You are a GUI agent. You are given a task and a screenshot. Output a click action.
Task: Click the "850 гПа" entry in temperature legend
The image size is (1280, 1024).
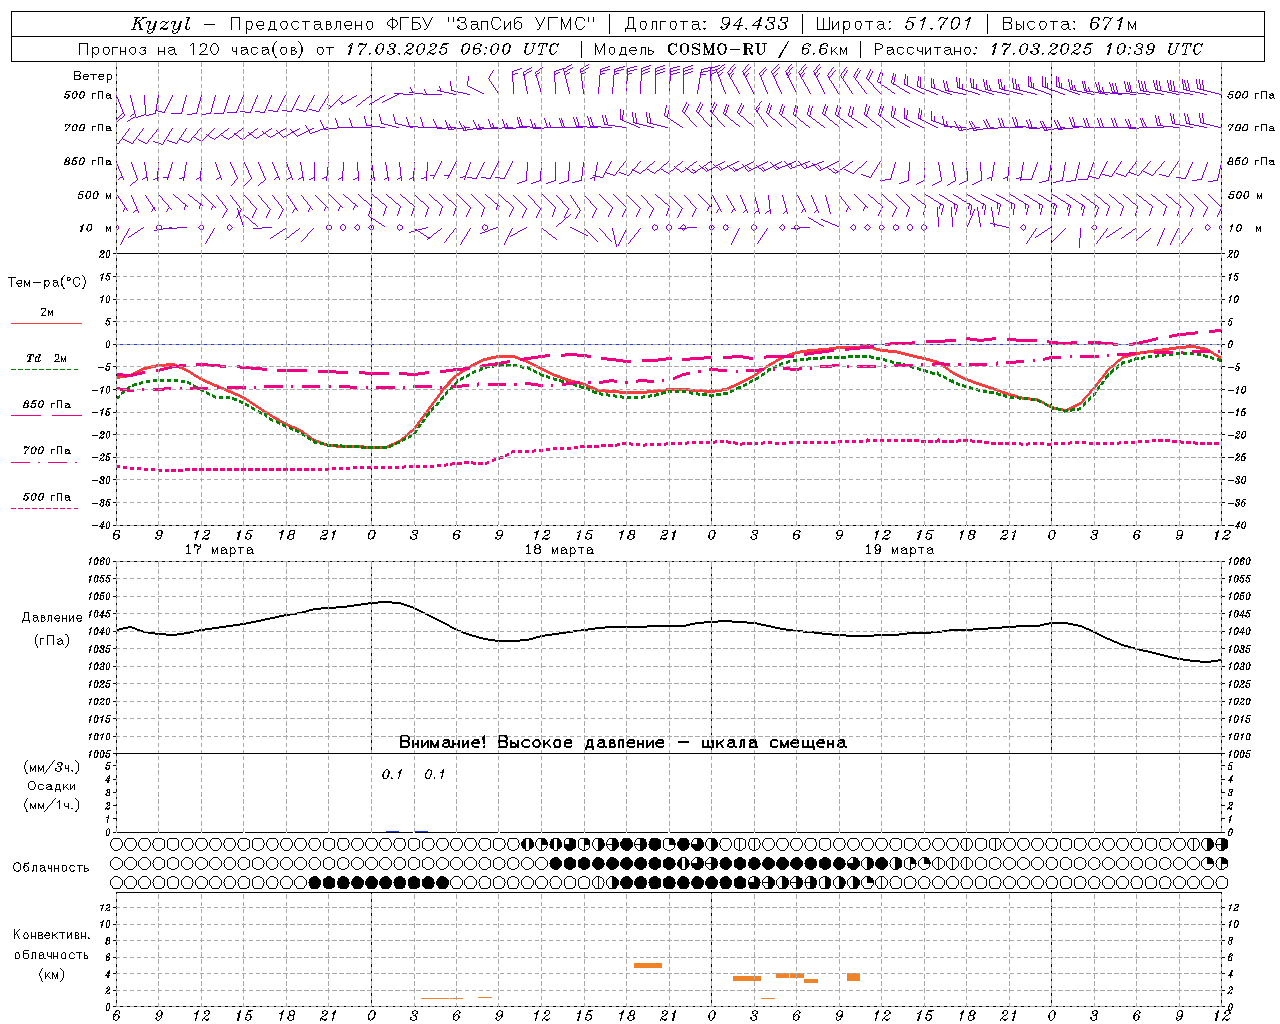[x=46, y=405]
